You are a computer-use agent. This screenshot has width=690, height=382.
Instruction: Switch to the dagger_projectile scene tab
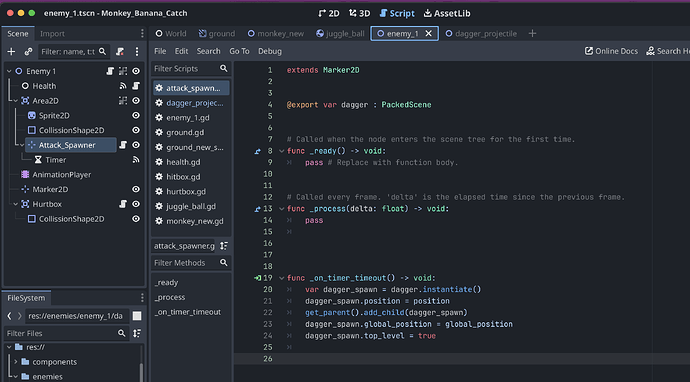click(481, 33)
